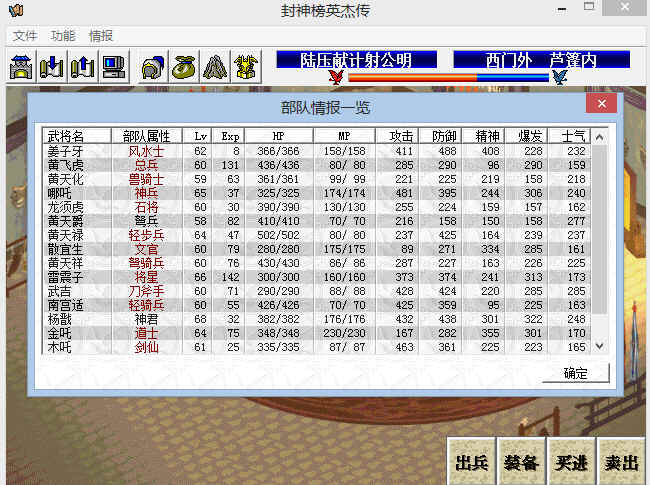Select the 哪吒 row

point(317,193)
